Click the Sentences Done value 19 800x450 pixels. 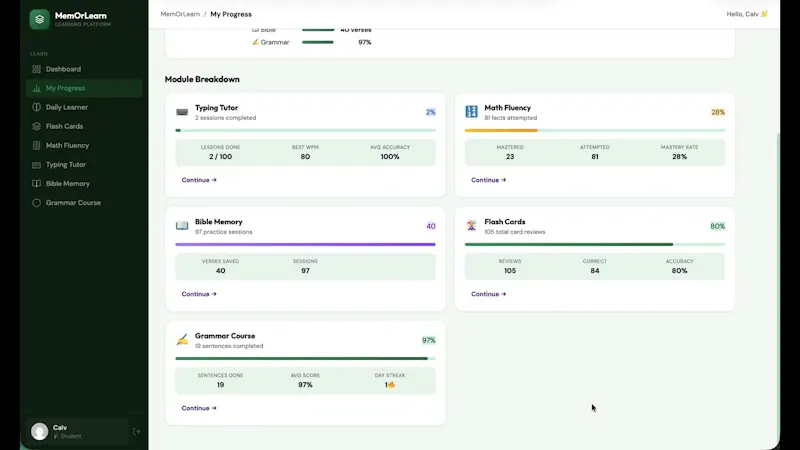coord(220,385)
